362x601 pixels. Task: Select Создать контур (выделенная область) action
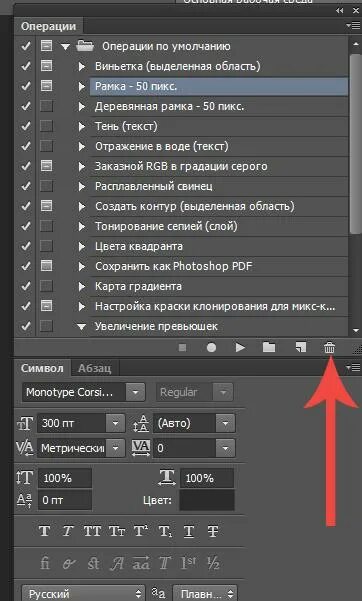click(219, 206)
